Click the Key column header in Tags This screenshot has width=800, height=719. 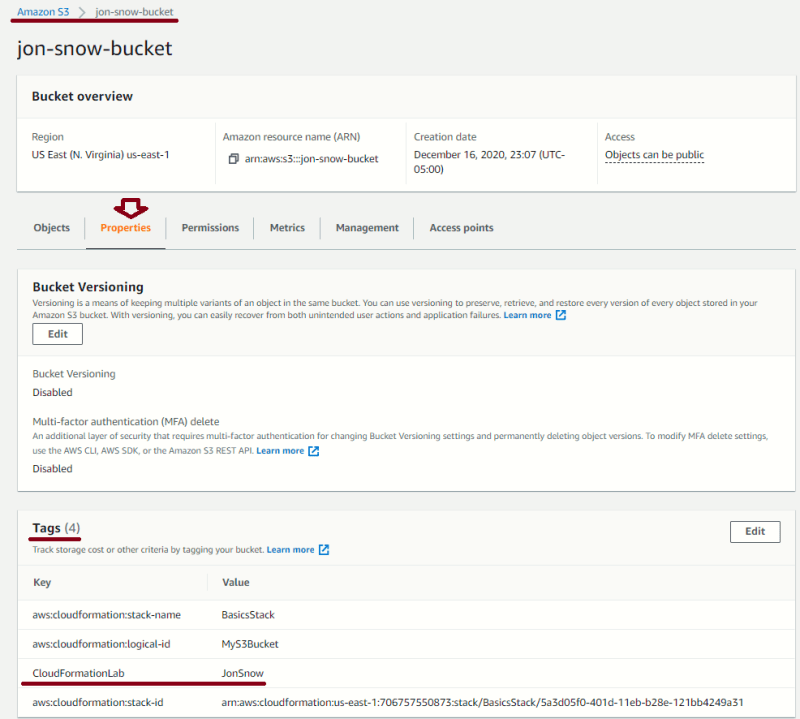pyautogui.click(x=42, y=582)
